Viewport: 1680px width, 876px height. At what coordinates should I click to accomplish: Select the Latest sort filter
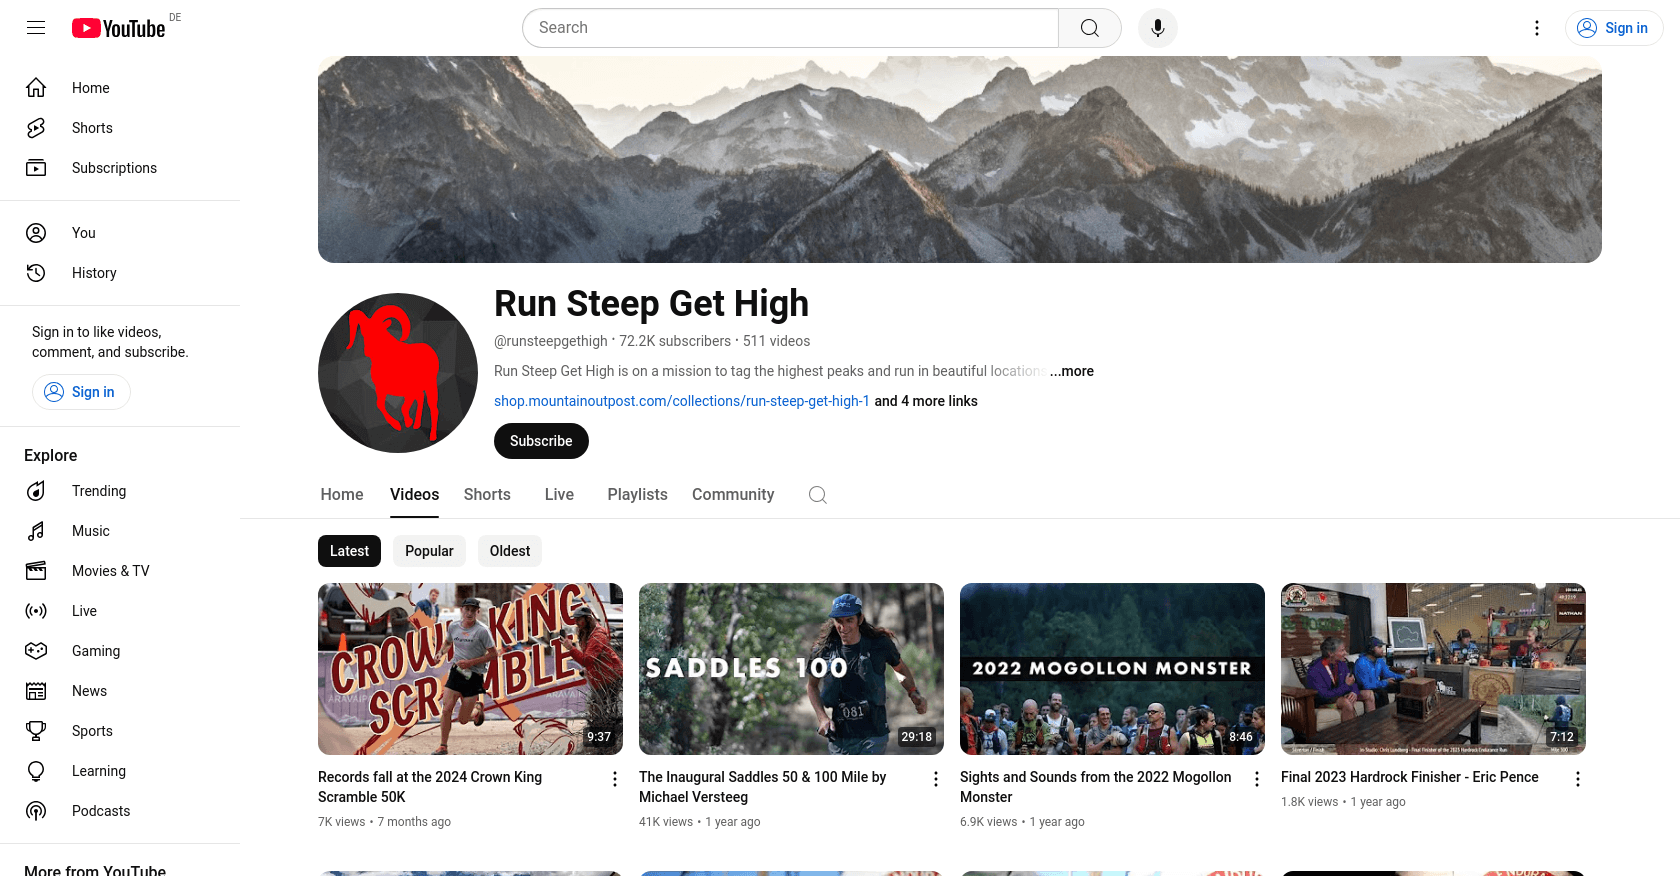349,551
